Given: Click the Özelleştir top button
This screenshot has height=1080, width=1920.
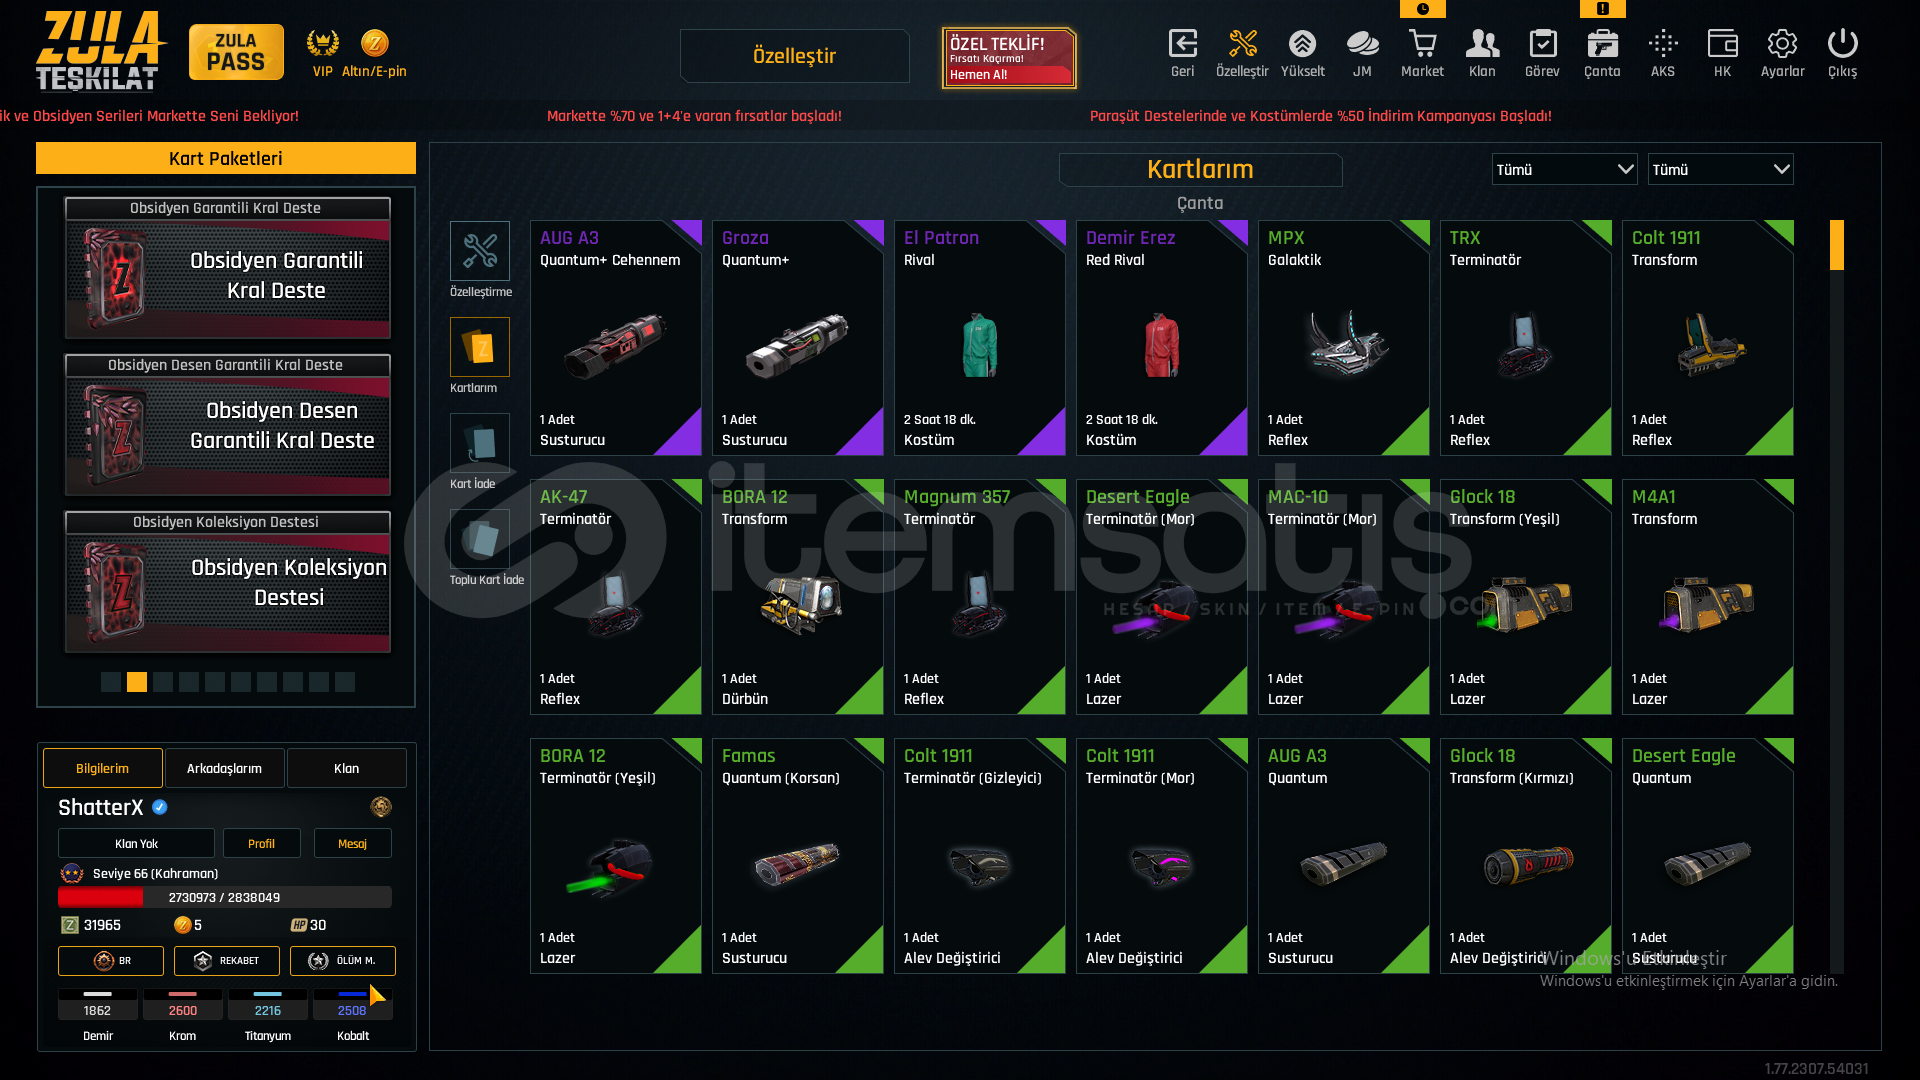Looking at the screenshot, I should (x=794, y=56).
